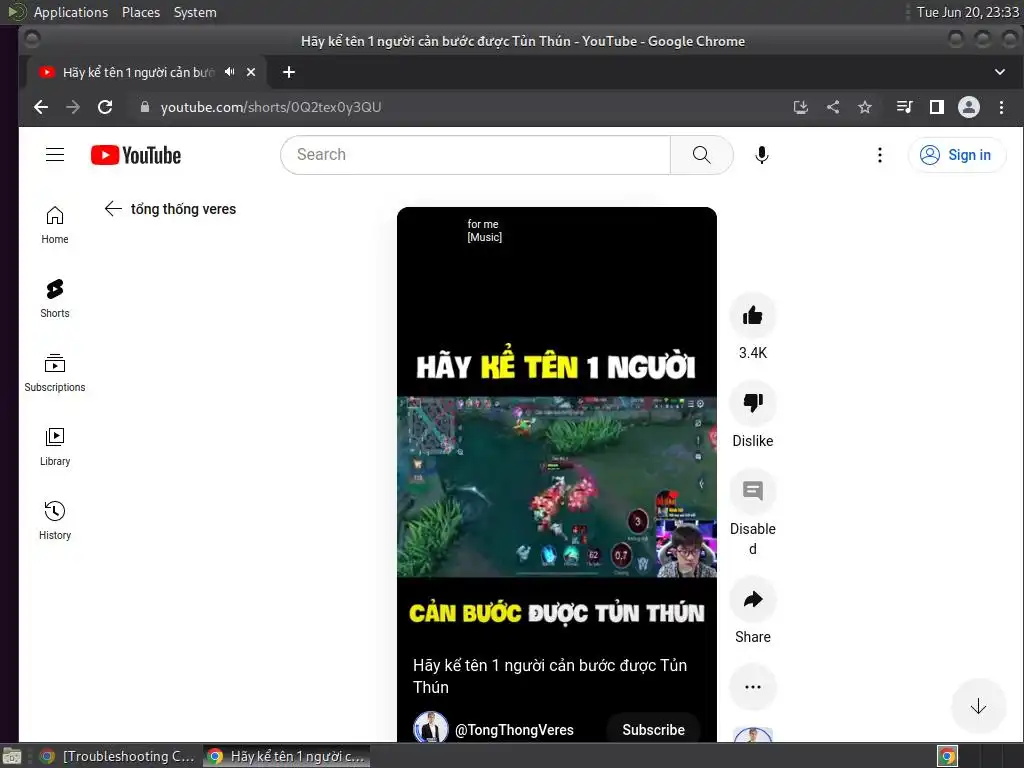Open Shorts in the sidebar

55,298
